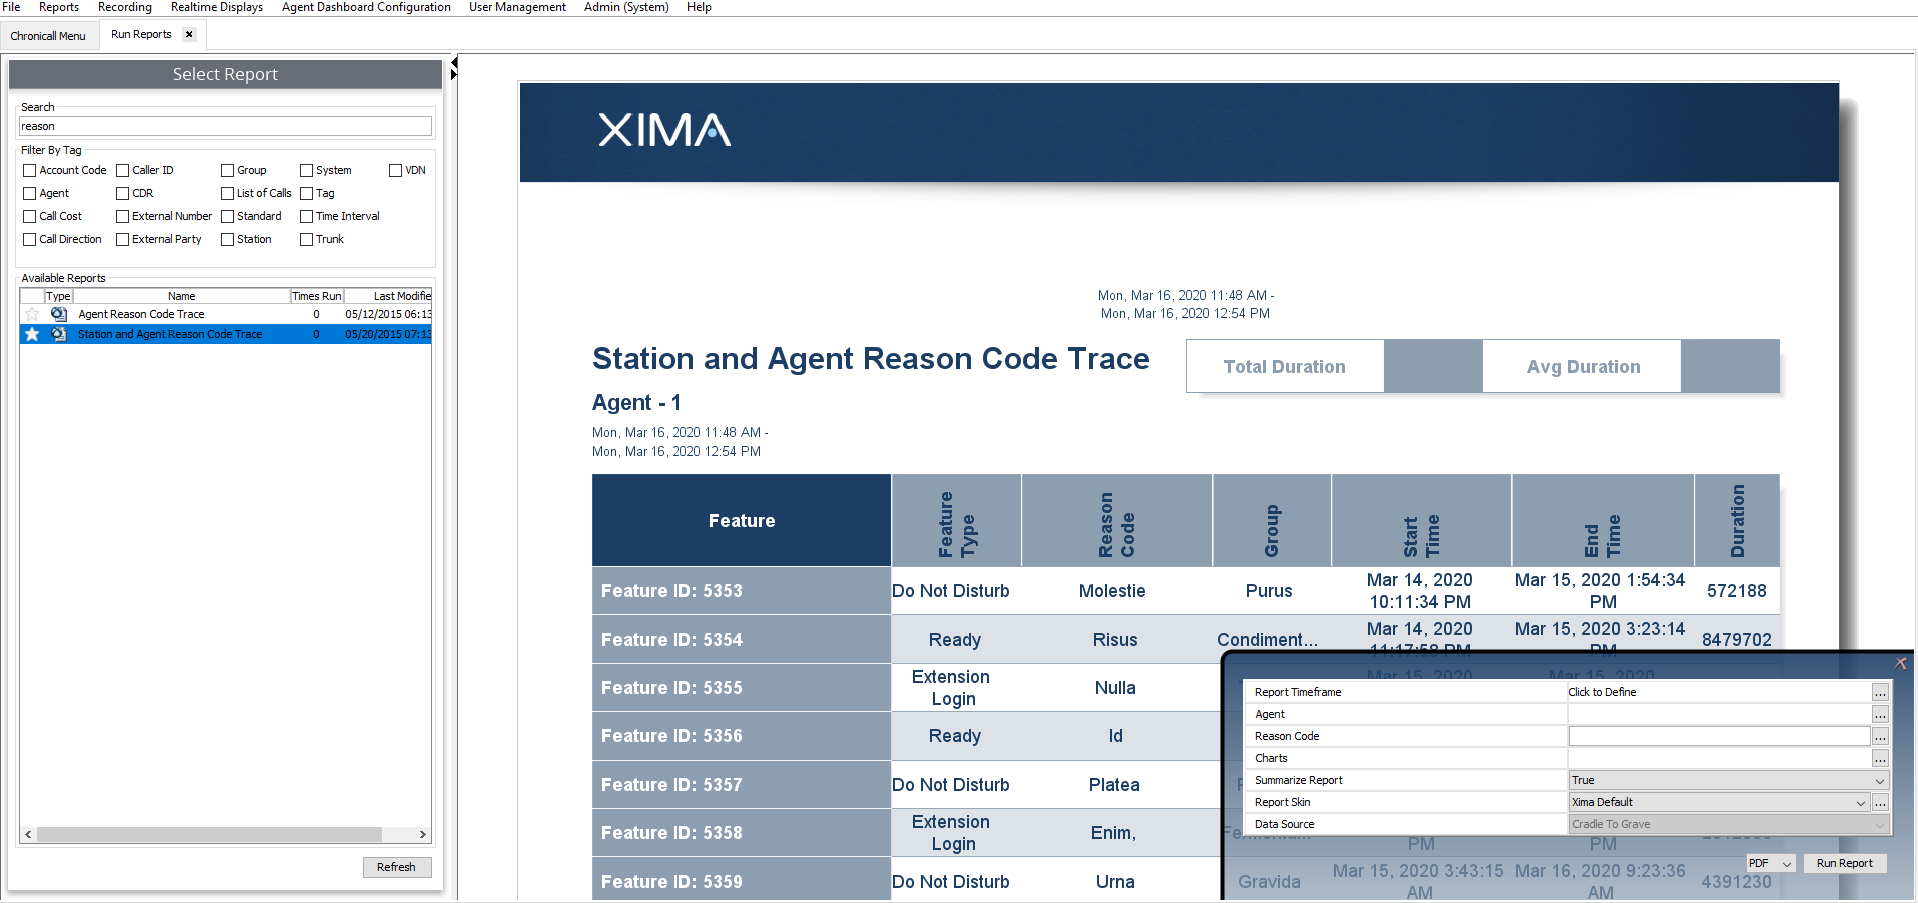Open Report Skin dropdown

click(1719, 802)
